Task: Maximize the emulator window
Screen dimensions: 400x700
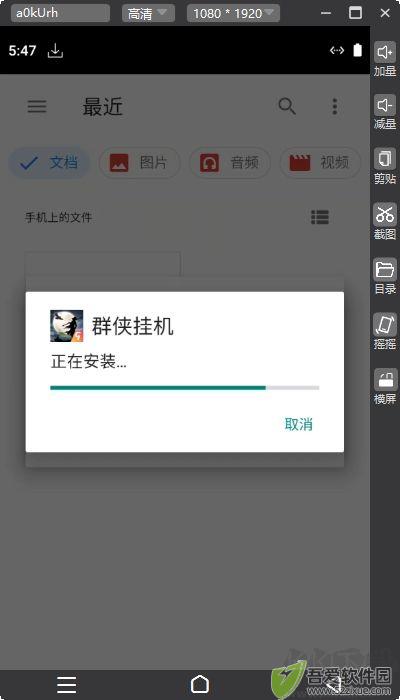Action: coord(355,13)
